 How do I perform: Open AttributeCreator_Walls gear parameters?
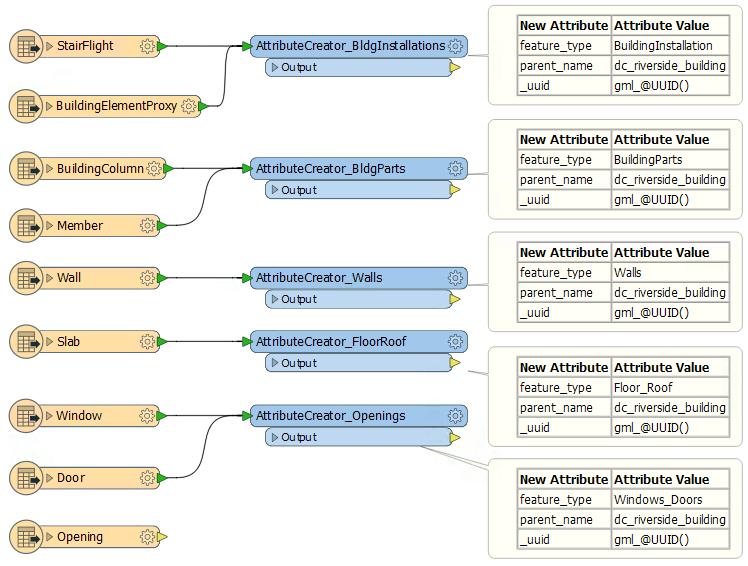456,278
